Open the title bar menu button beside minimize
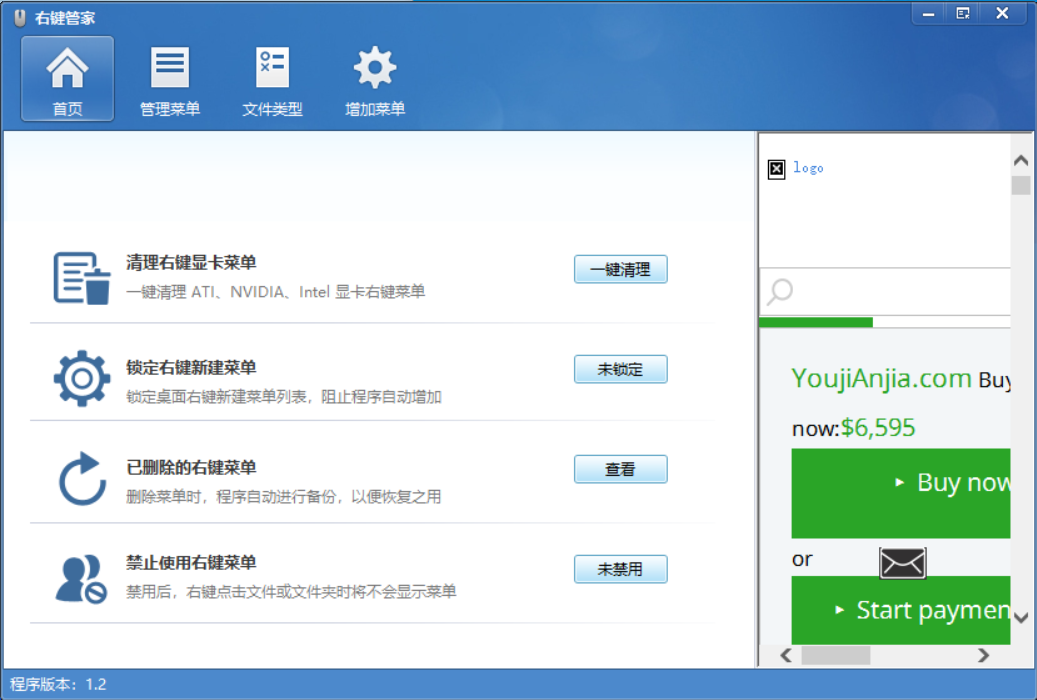1037x700 pixels. (x=962, y=13)
